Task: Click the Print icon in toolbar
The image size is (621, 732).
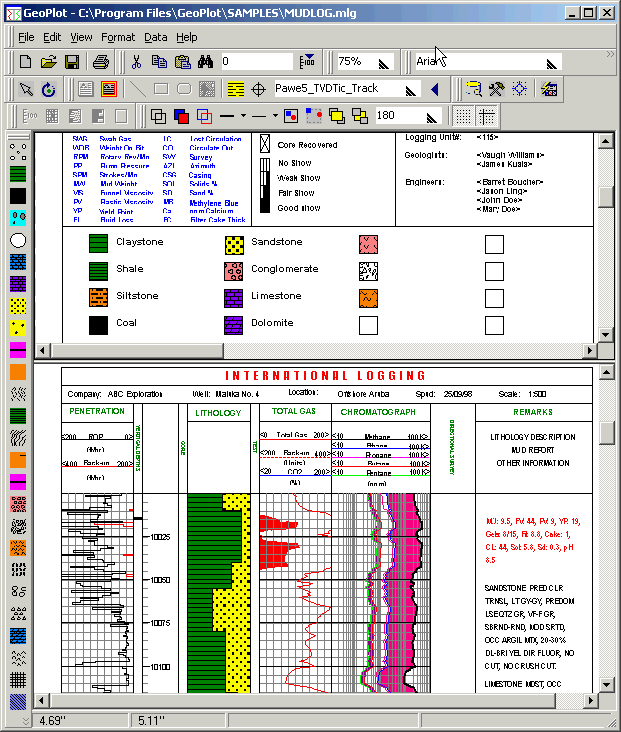Action: (101, 62)
